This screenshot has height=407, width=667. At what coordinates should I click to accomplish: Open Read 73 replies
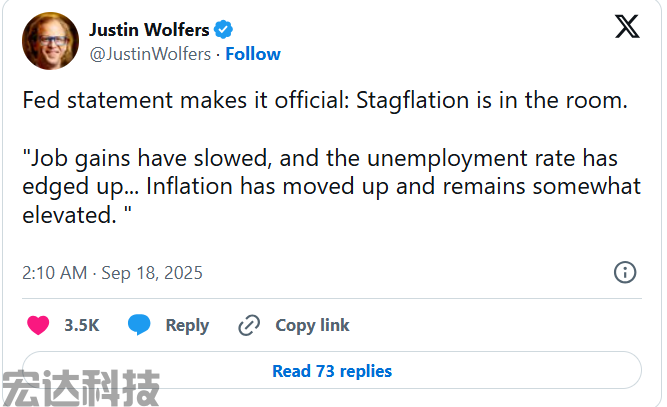pyautogui.click(x=332, y=371)
